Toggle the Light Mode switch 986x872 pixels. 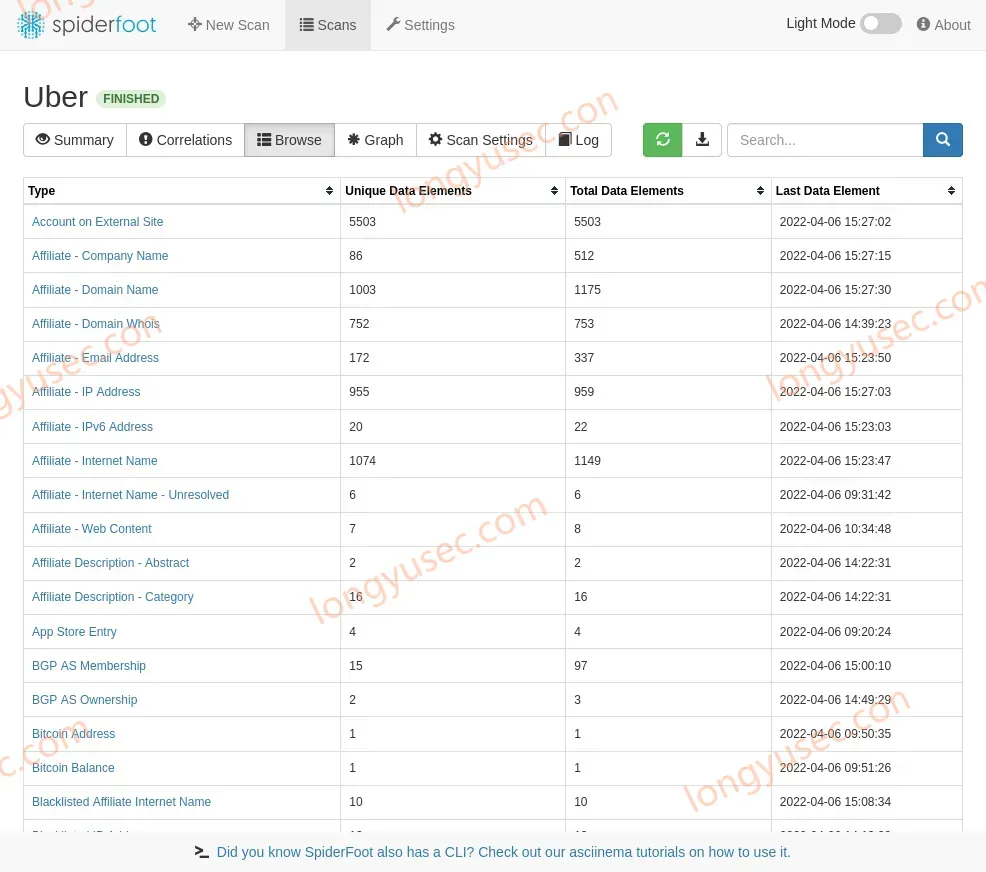point(880,24)
